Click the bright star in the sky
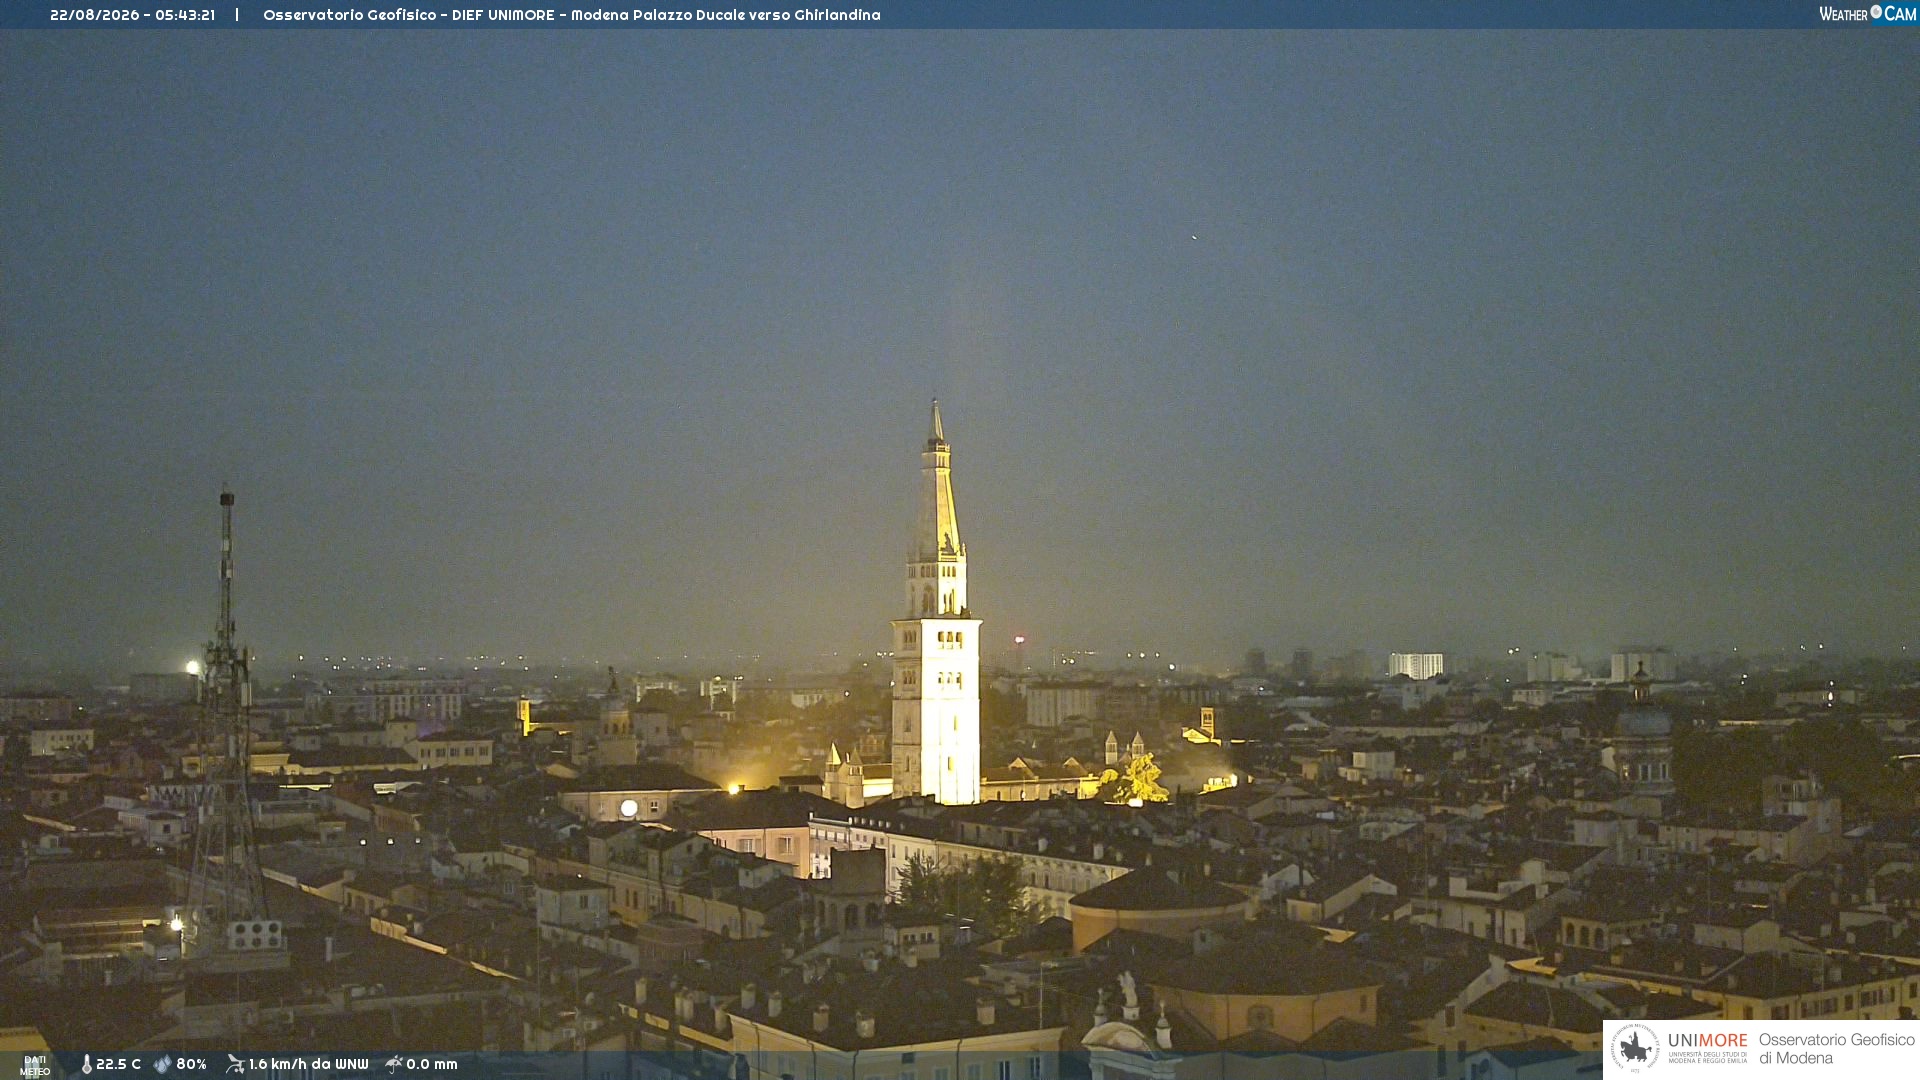The image size is (1920, 1080). pos(1193,237)
